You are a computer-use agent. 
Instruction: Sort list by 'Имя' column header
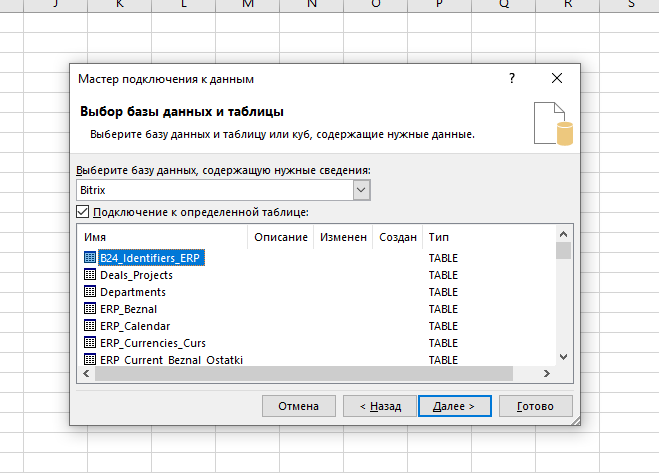(162, 237)
